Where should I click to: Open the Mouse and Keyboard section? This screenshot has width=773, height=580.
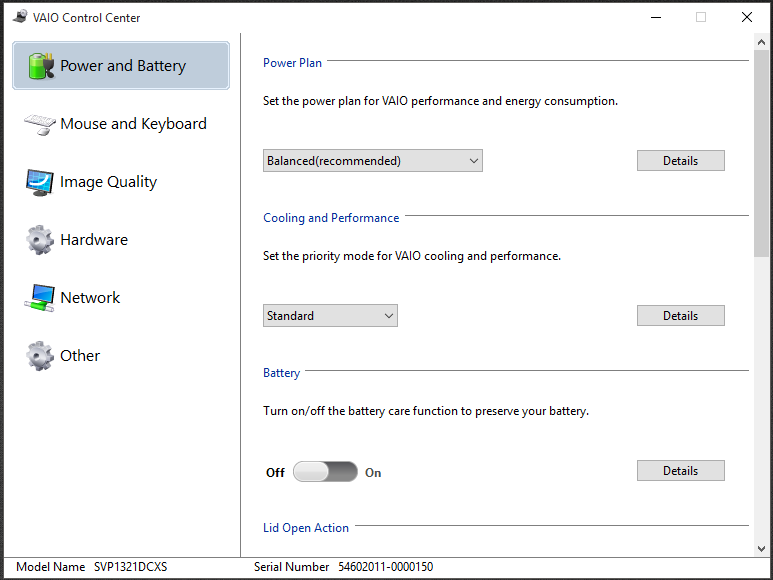[121, 124]
